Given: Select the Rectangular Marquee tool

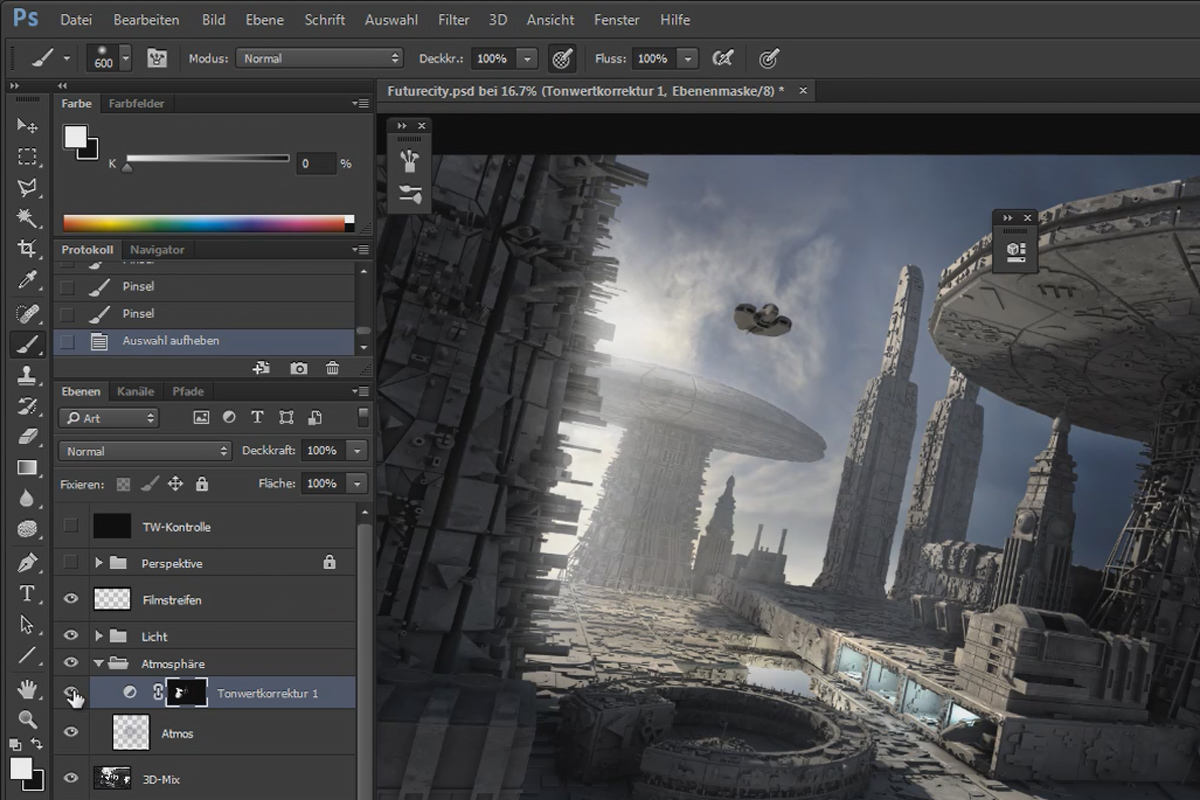Looking at the screenshot, I should pyautogui.click(x=27, y=156).
